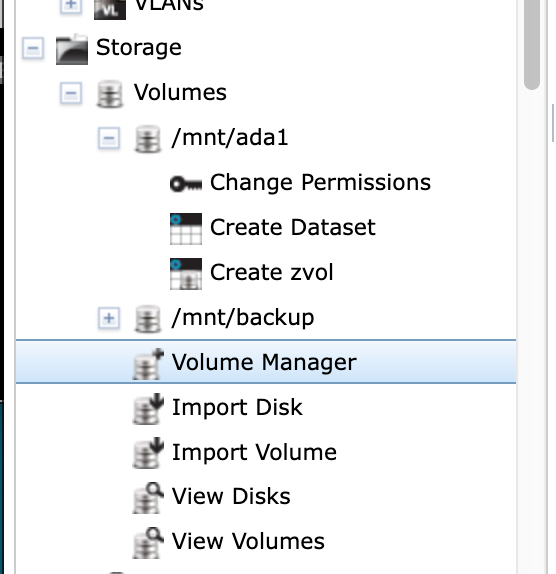This screenshot has width=556, height=574.
Task: Click the VLANs VL icon
Action: 110,9
